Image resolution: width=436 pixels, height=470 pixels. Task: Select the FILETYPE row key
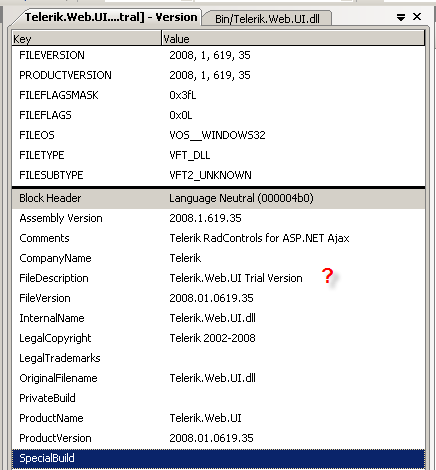[42, 155]
